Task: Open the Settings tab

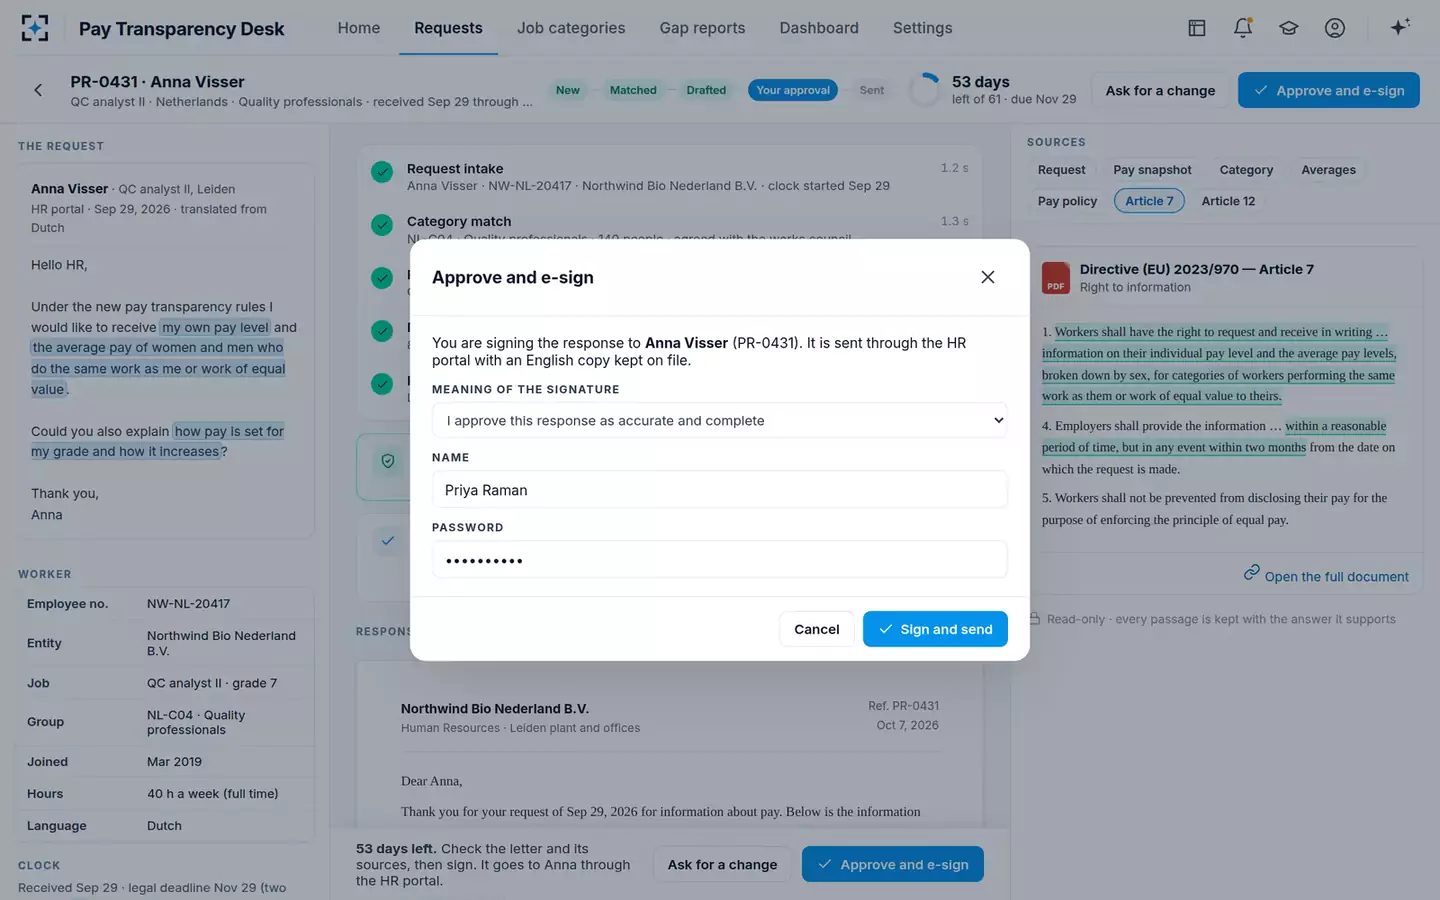Action: point(922,28)
